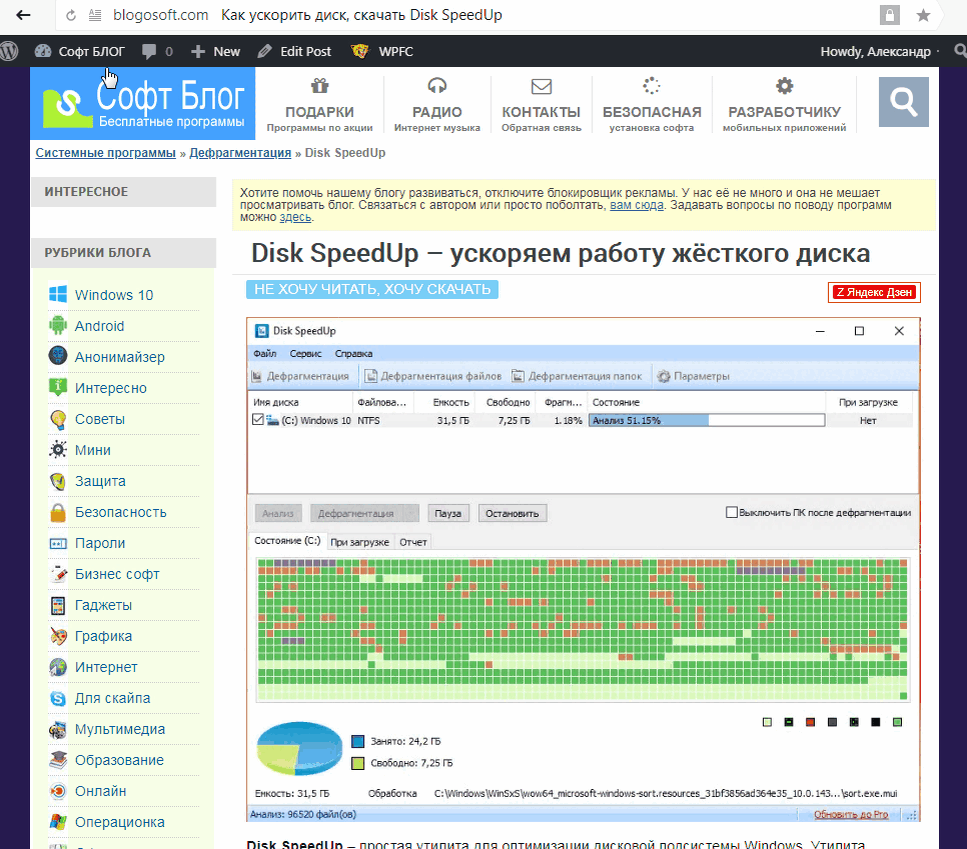The height and width of the screenshot is (849, 967).
Task: Click Обновить до Pro link
Action: [x=851, y=814]
